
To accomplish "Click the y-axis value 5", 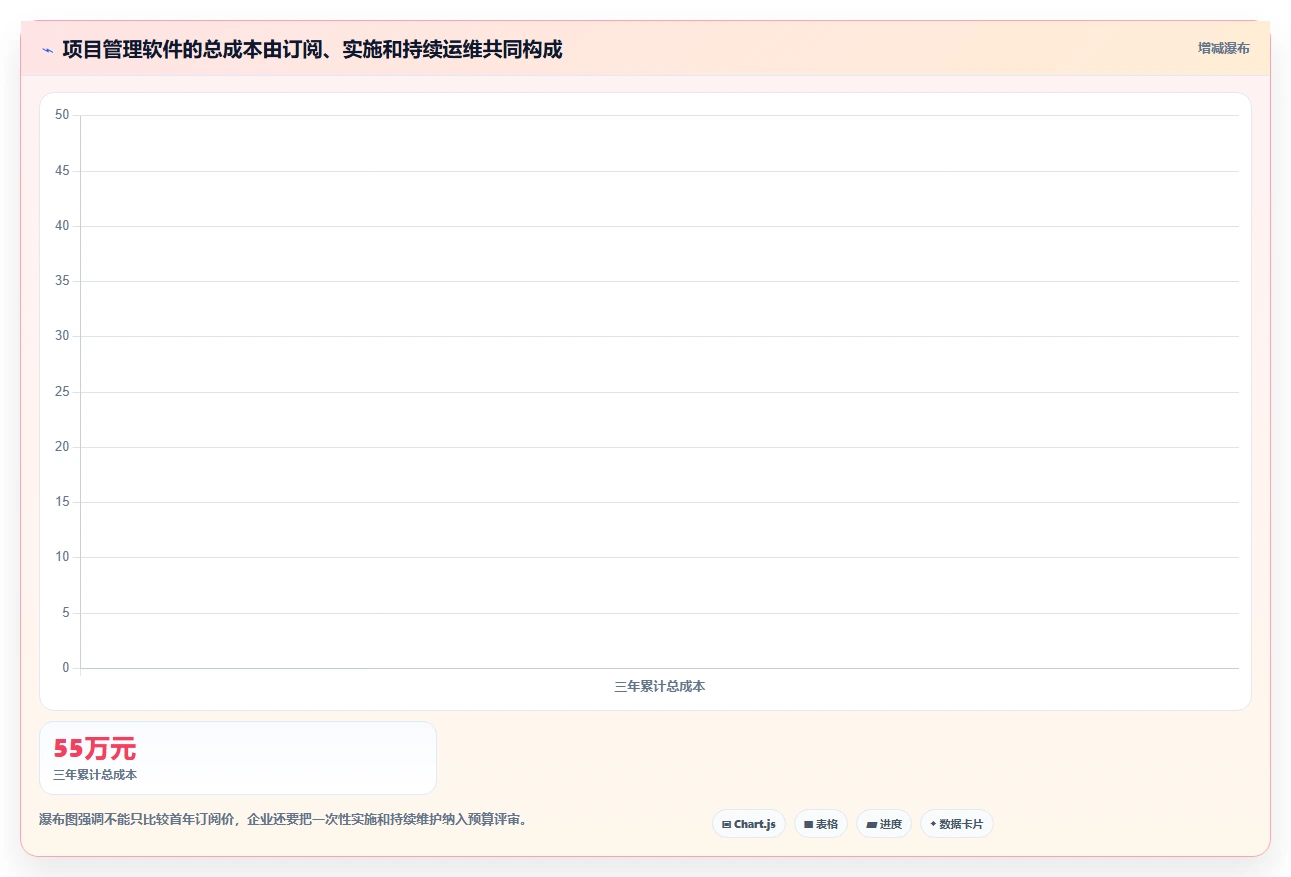I will [66, 613].
